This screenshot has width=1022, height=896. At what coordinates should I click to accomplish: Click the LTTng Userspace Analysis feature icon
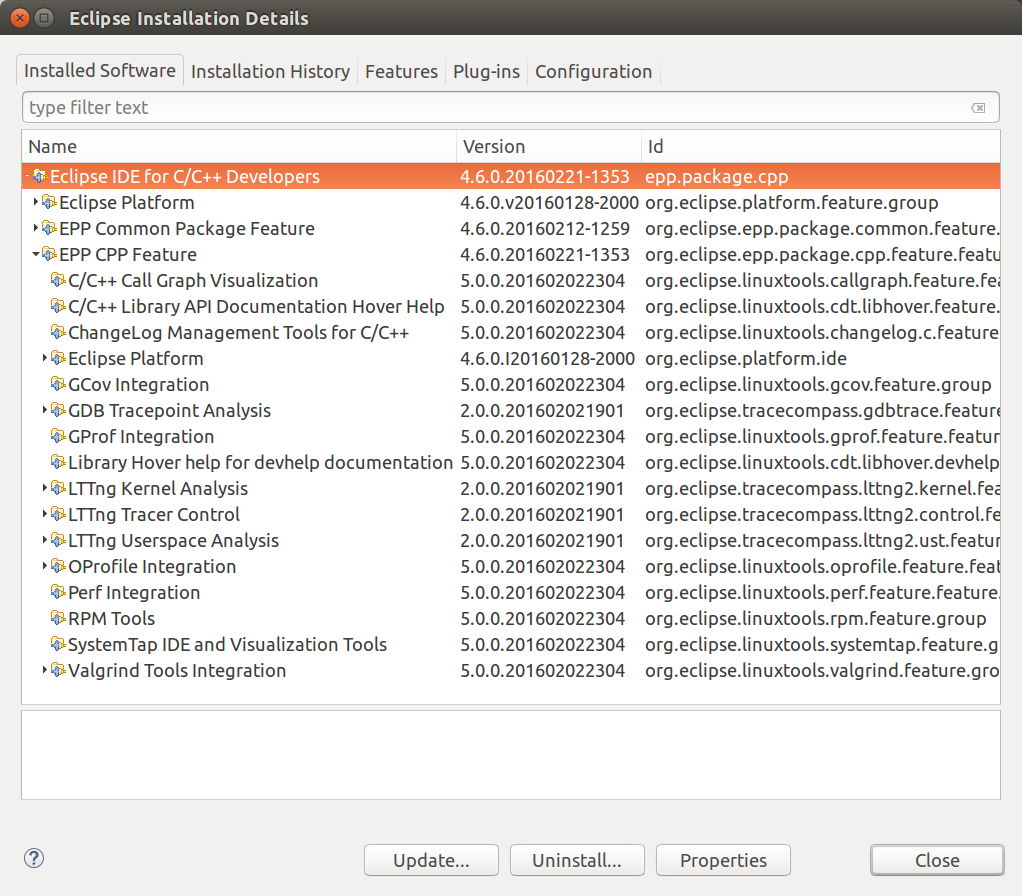[59, 540]
